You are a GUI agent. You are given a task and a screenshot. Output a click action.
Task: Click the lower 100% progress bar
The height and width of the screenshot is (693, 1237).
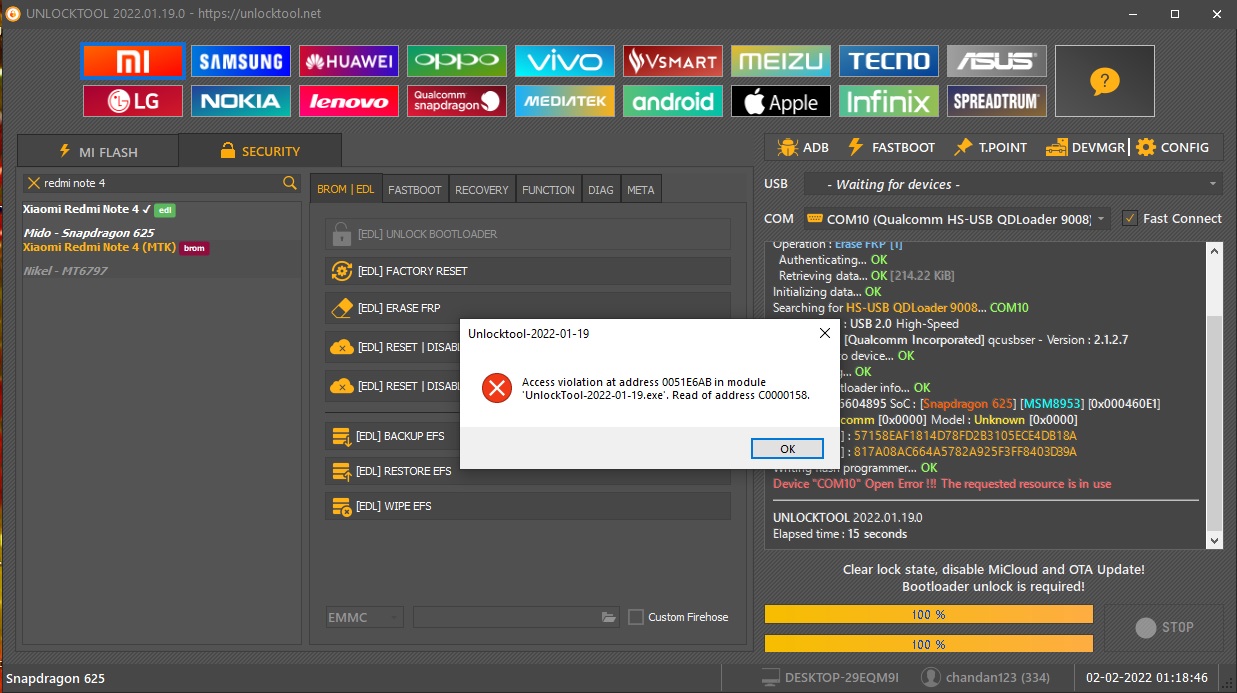[927, 644]
